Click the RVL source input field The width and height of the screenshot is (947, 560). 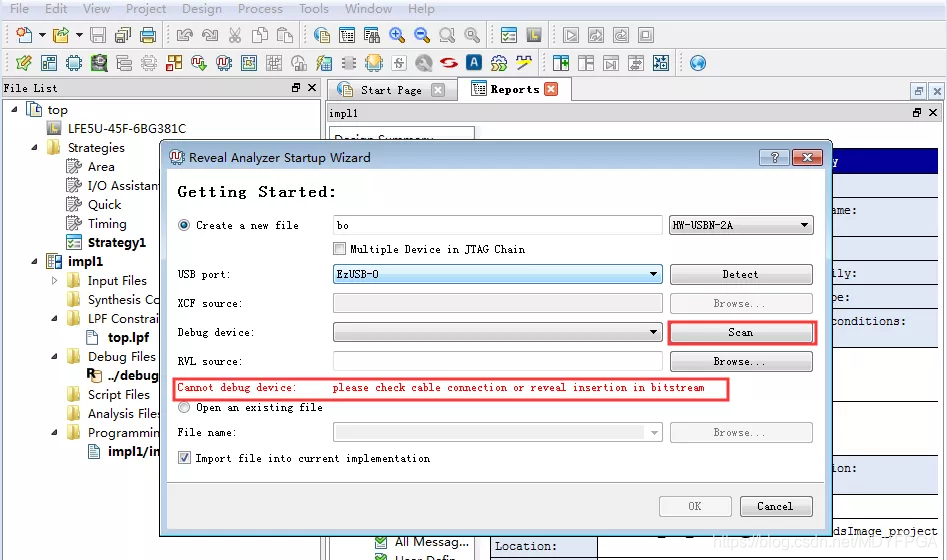coord(497,361)
